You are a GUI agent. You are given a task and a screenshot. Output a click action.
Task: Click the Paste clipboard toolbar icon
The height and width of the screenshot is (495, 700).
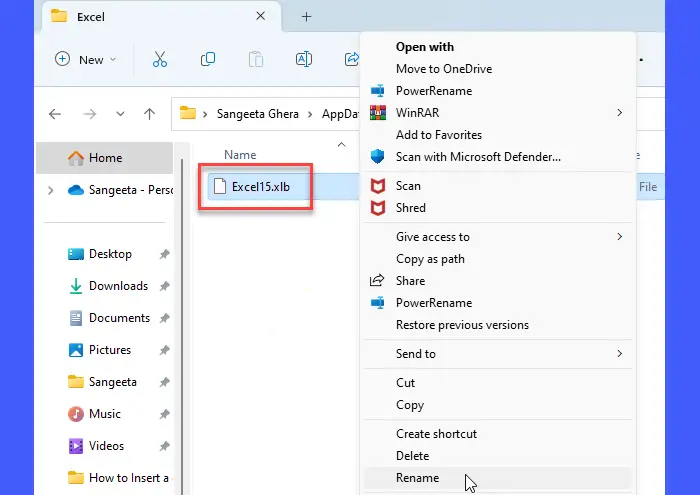[x=256, y=59]
